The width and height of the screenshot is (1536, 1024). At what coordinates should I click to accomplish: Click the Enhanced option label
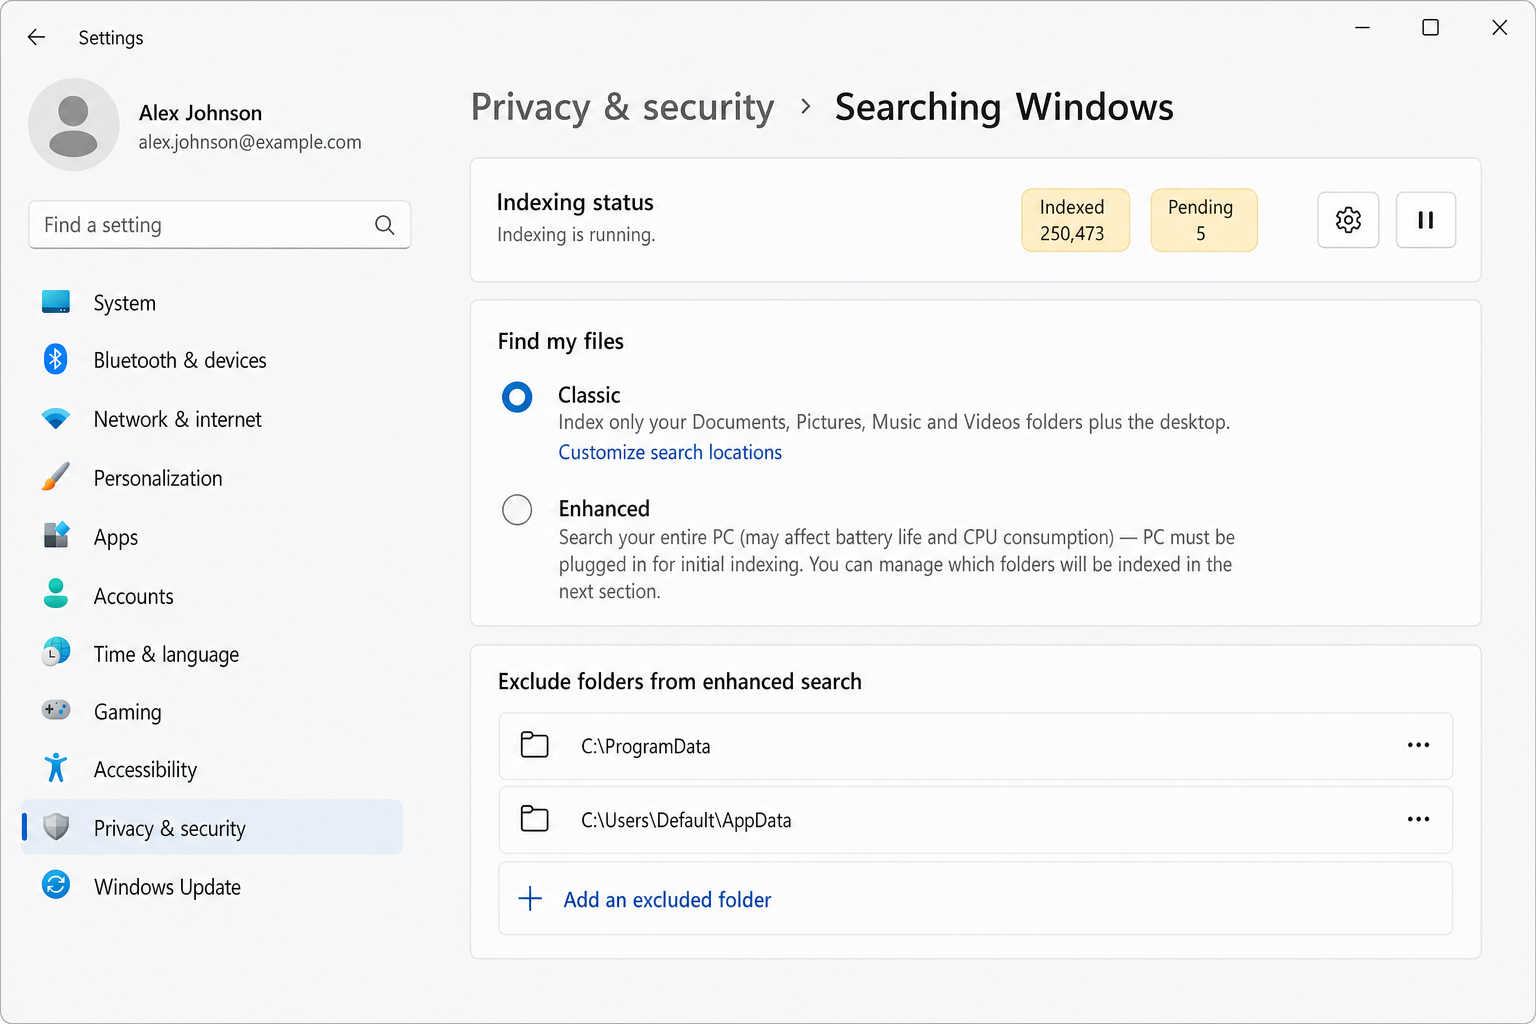click(604, 508)
